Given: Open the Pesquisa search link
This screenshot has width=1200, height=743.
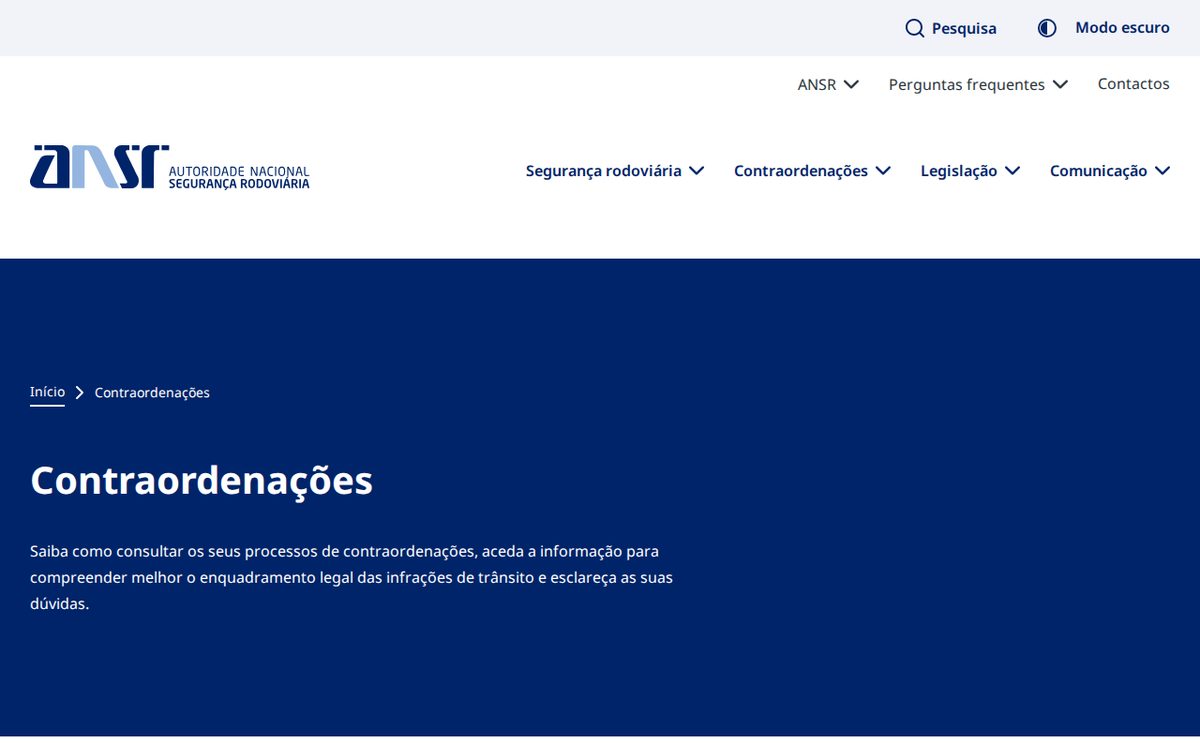Looking at the screenshot, I should point(951,28).
